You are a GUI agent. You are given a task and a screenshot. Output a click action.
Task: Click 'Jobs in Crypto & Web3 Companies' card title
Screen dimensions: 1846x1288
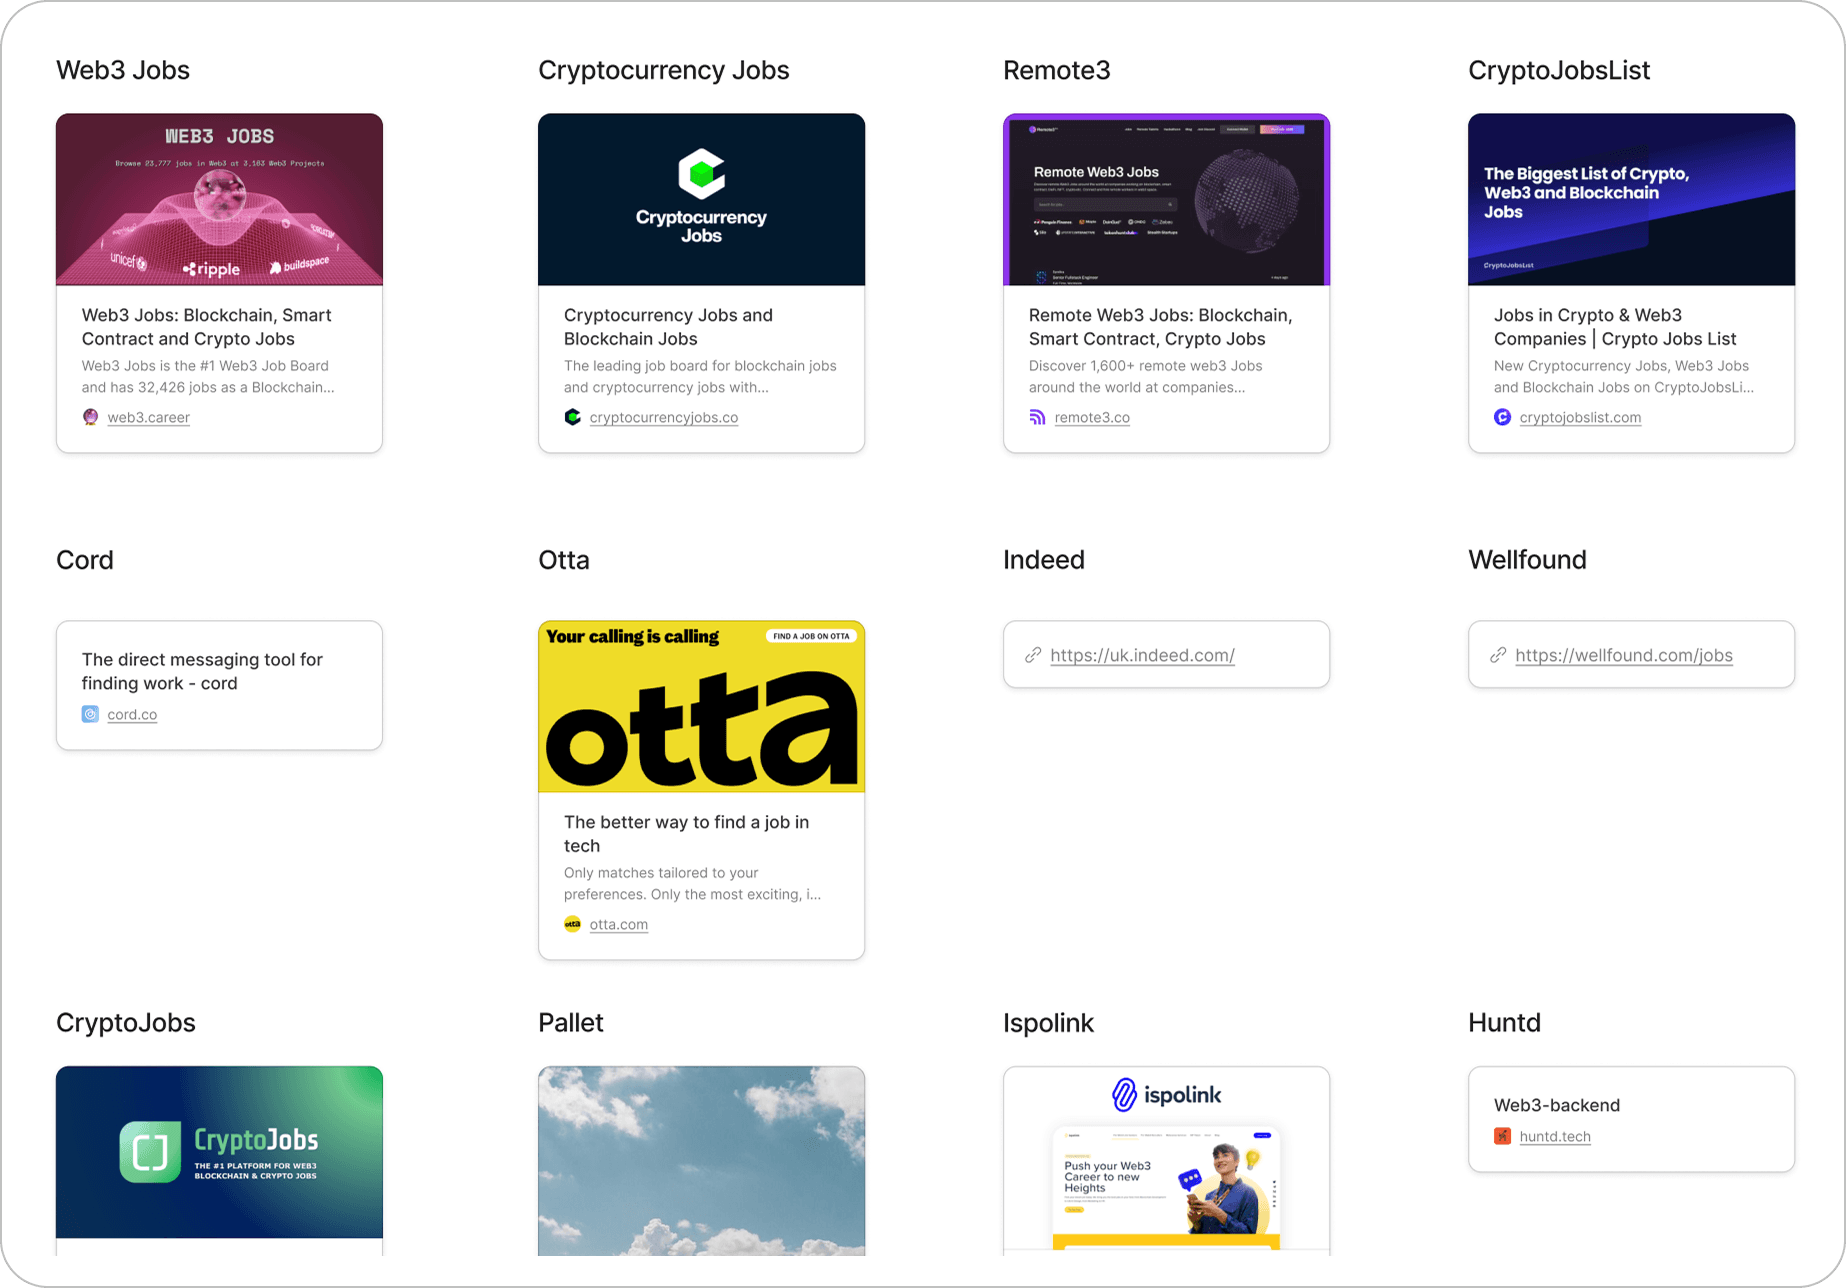coord(1615,327)
